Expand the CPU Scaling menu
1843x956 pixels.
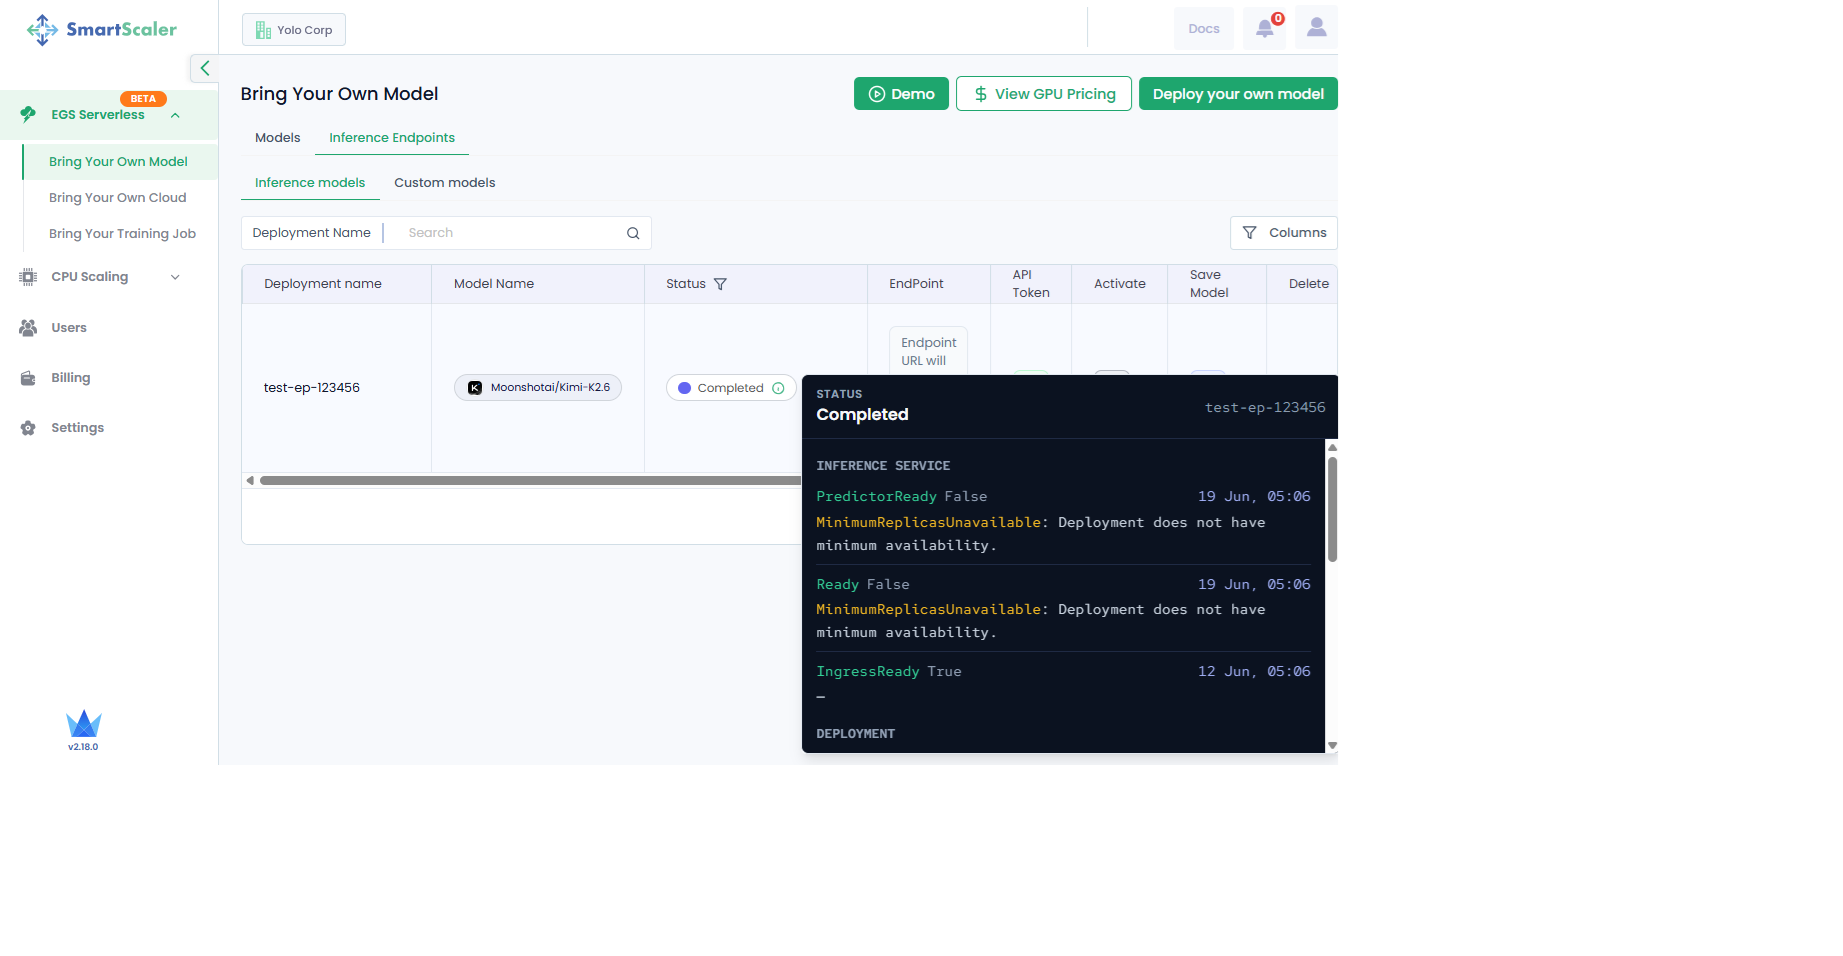tap(175, 277)
